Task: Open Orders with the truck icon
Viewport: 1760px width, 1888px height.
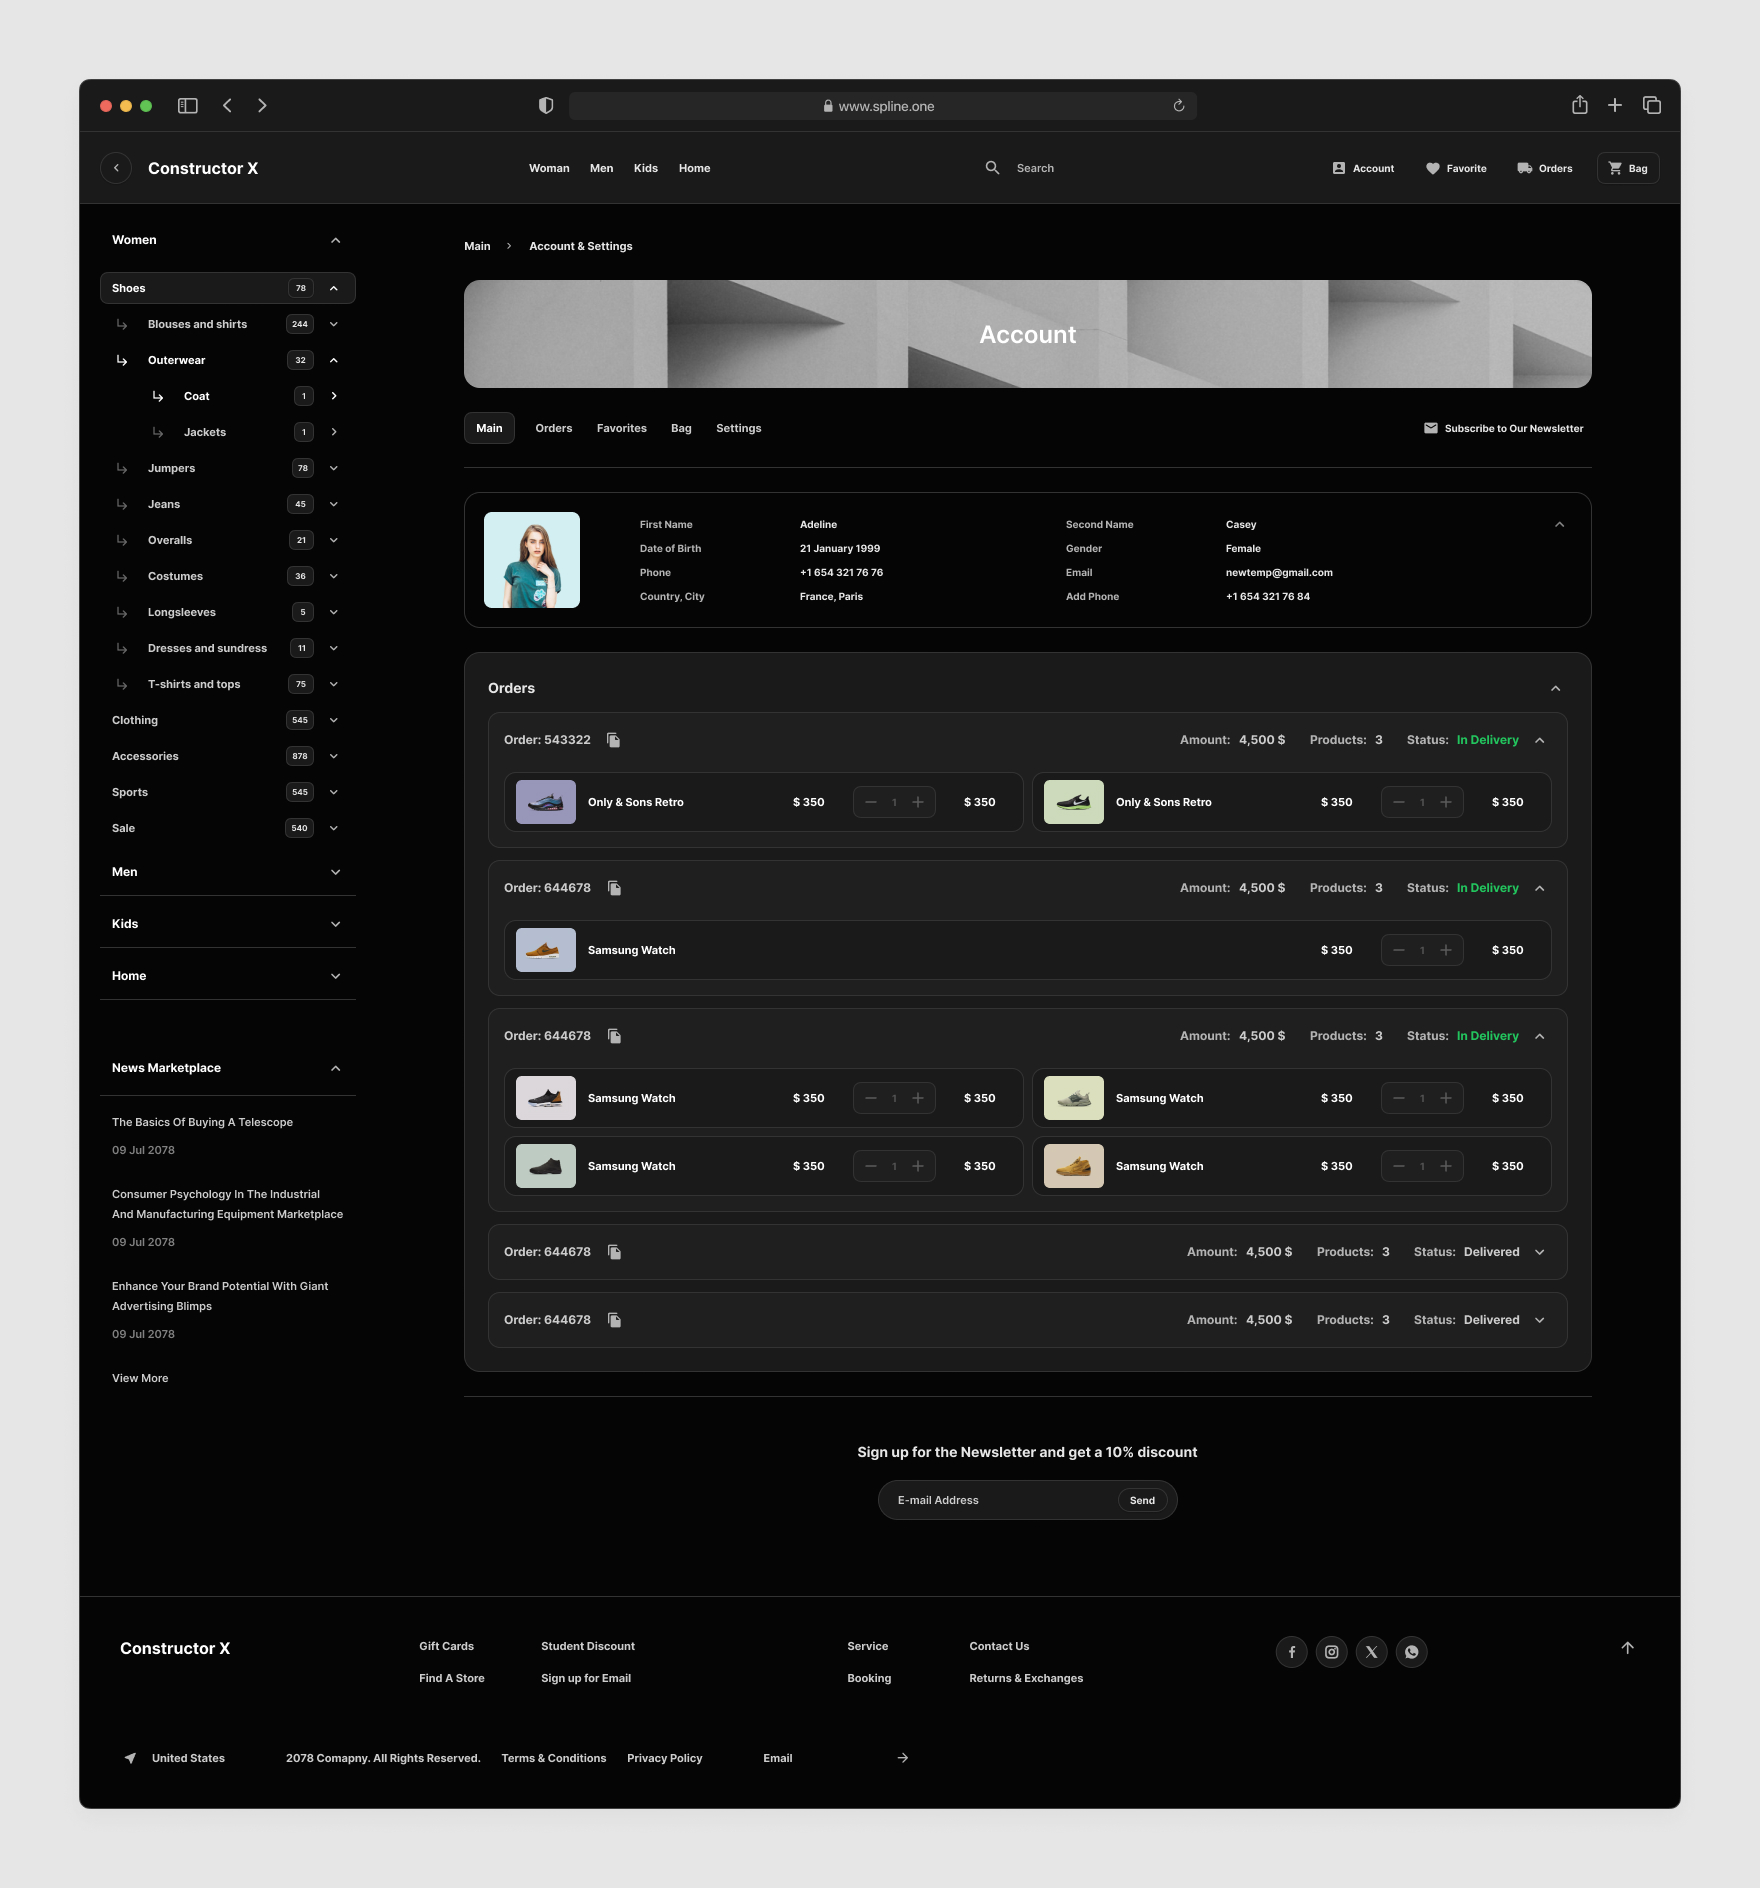Action: [x=1545, y=168]
